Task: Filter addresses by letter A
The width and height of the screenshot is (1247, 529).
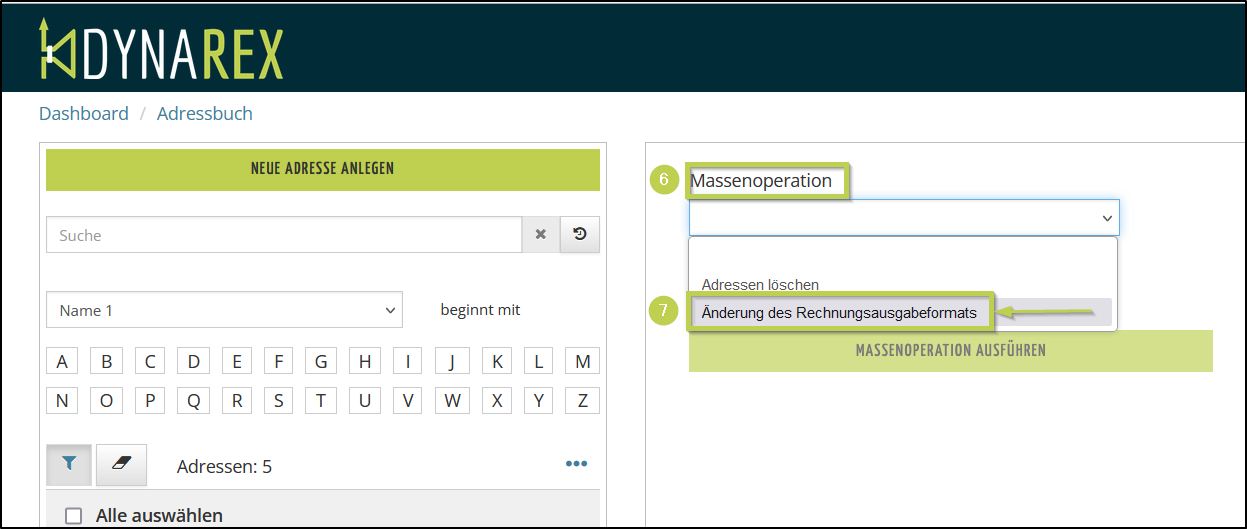Action: [x=62, y=362]
